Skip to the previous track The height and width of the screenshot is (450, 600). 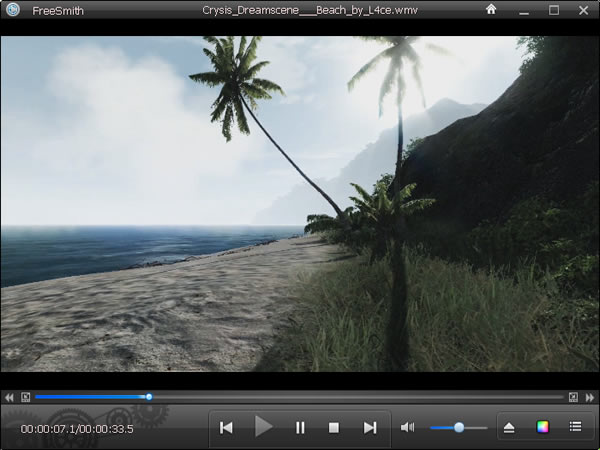(227, 427)
